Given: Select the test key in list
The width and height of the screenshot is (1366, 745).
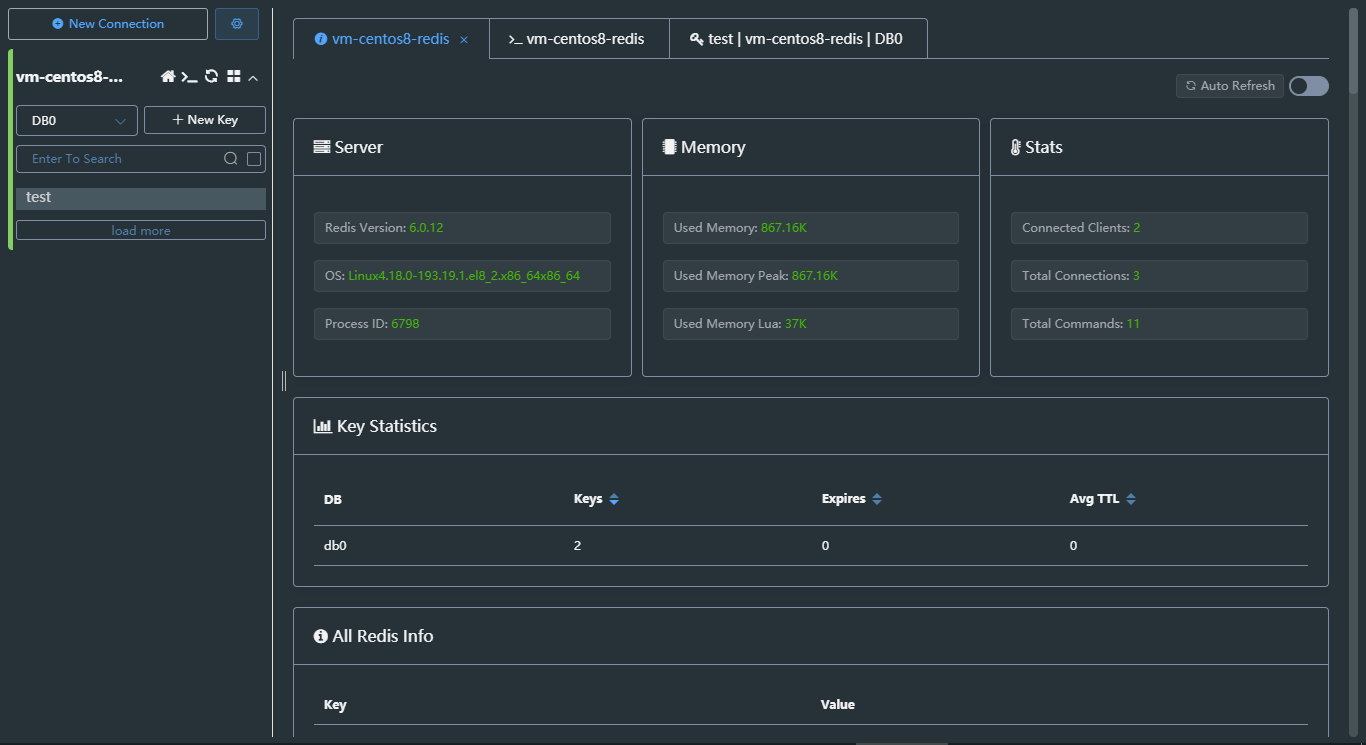Looking at the screenshot, I should pyautogui.click(x=141, y=198).
